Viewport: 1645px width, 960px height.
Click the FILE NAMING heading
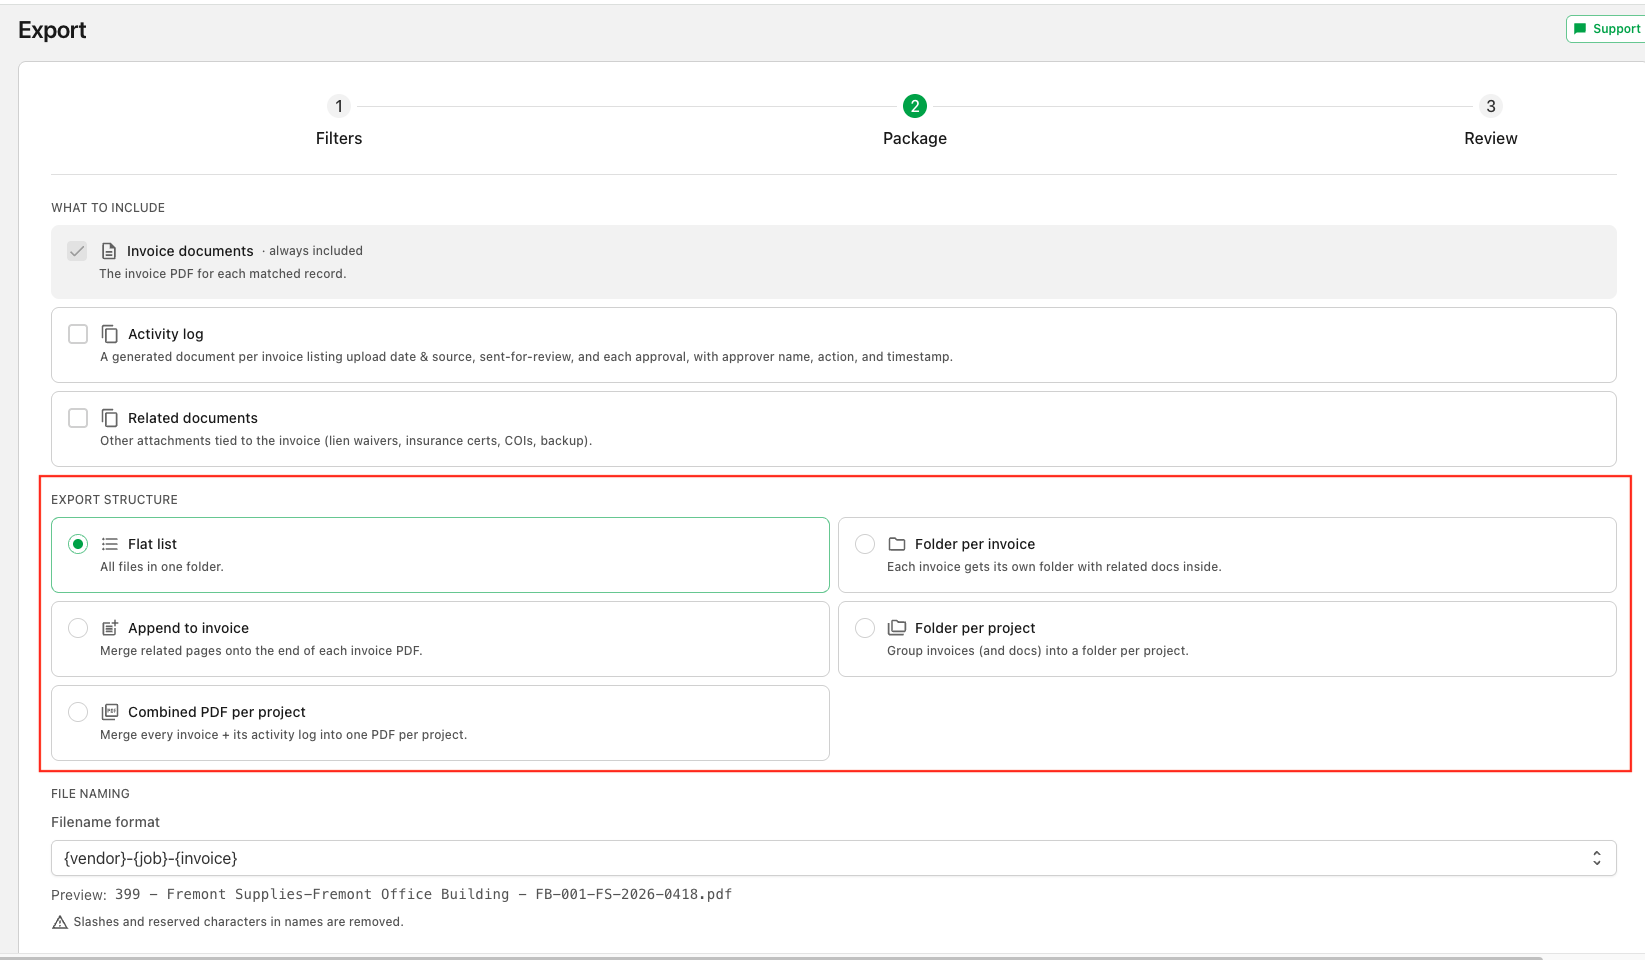tap(90, 794)
